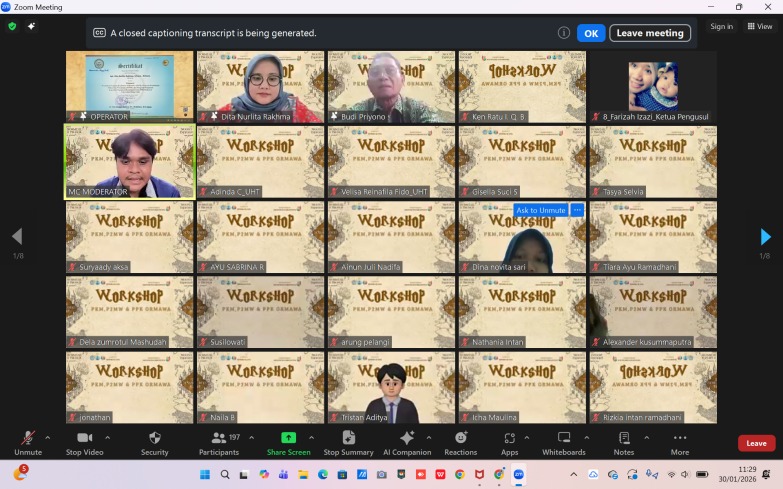Open Whiteboards from the toolbar
The height and width of the screenshot is (489, 783).
click(x=563, y=442)
